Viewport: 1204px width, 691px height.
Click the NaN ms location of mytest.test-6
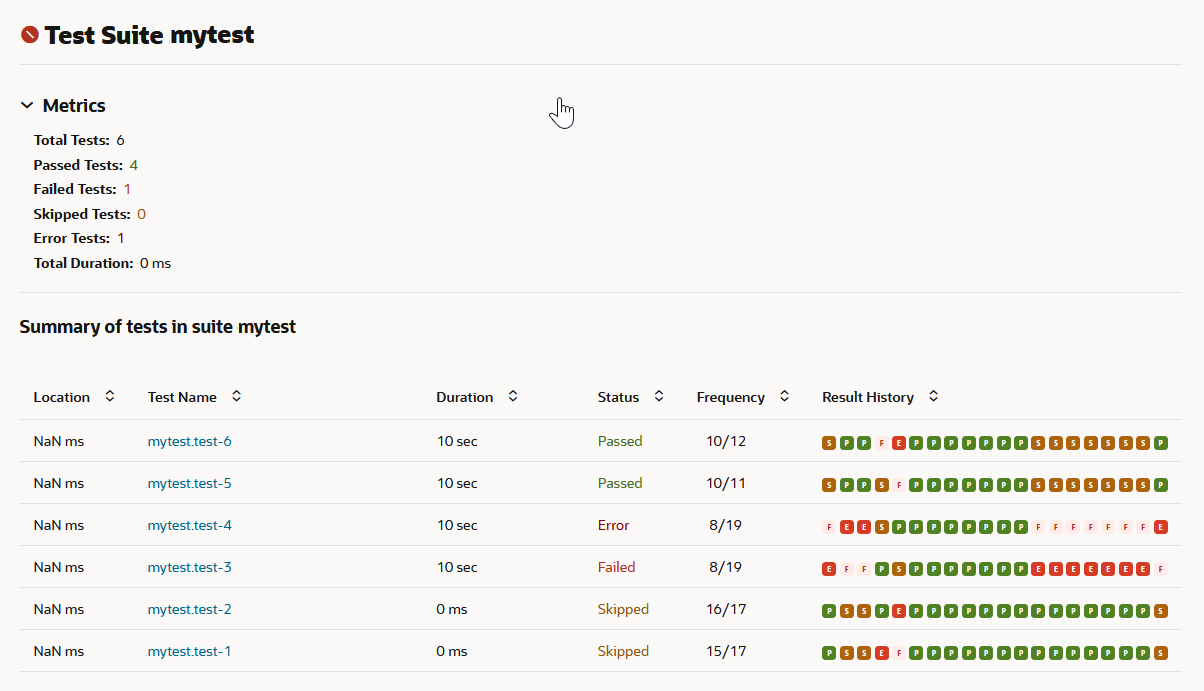pos(59,441)
